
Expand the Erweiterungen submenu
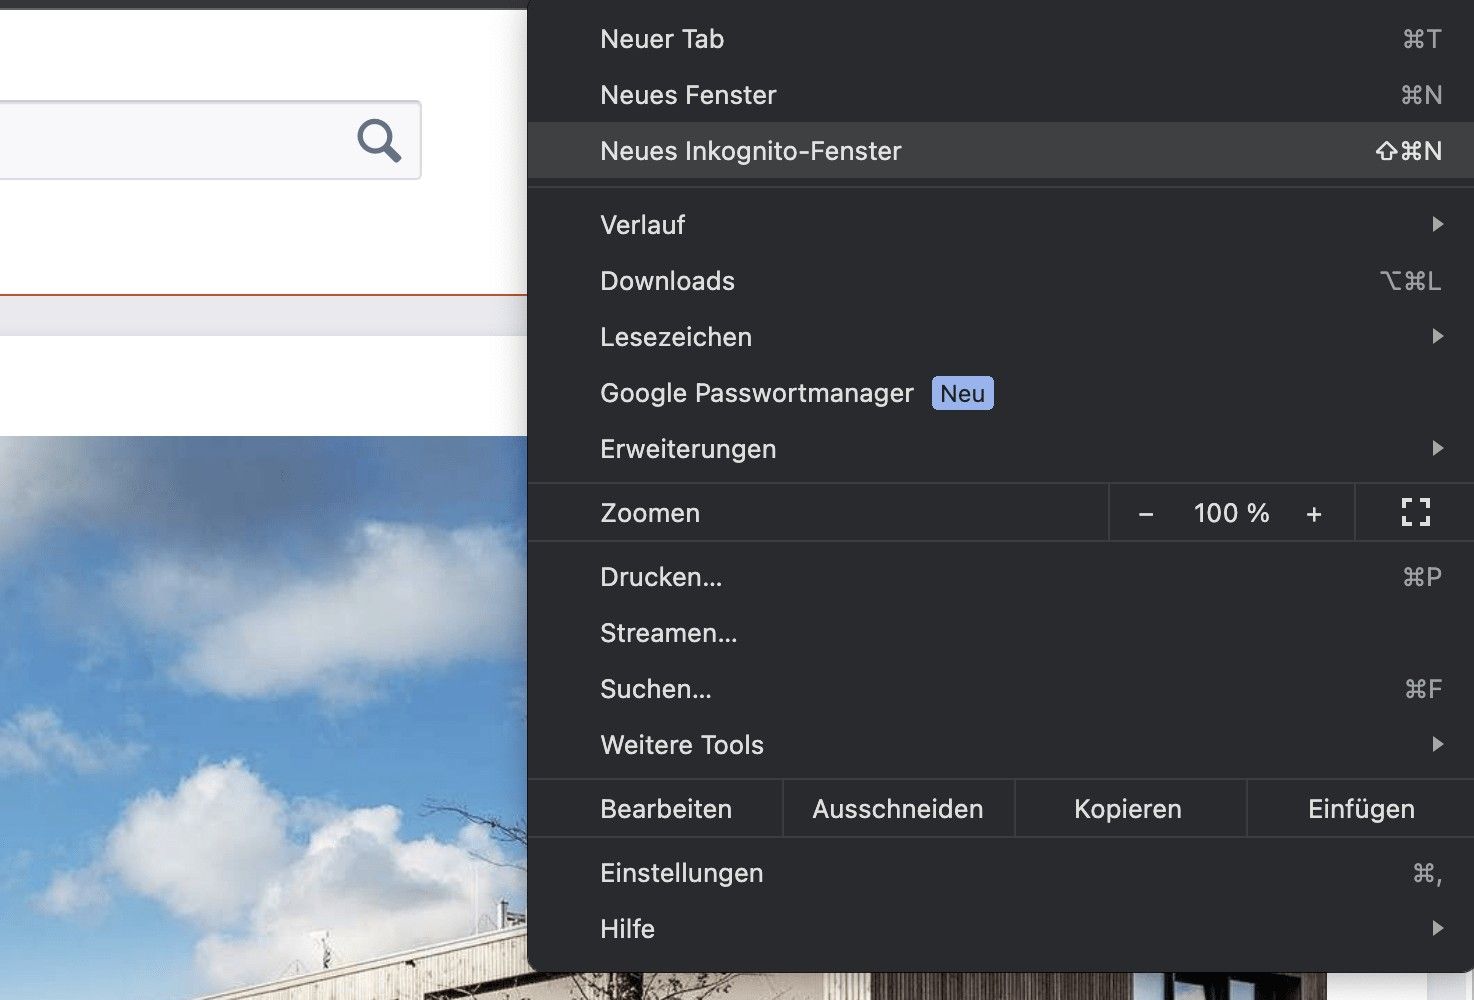click(x=688, y=449)
